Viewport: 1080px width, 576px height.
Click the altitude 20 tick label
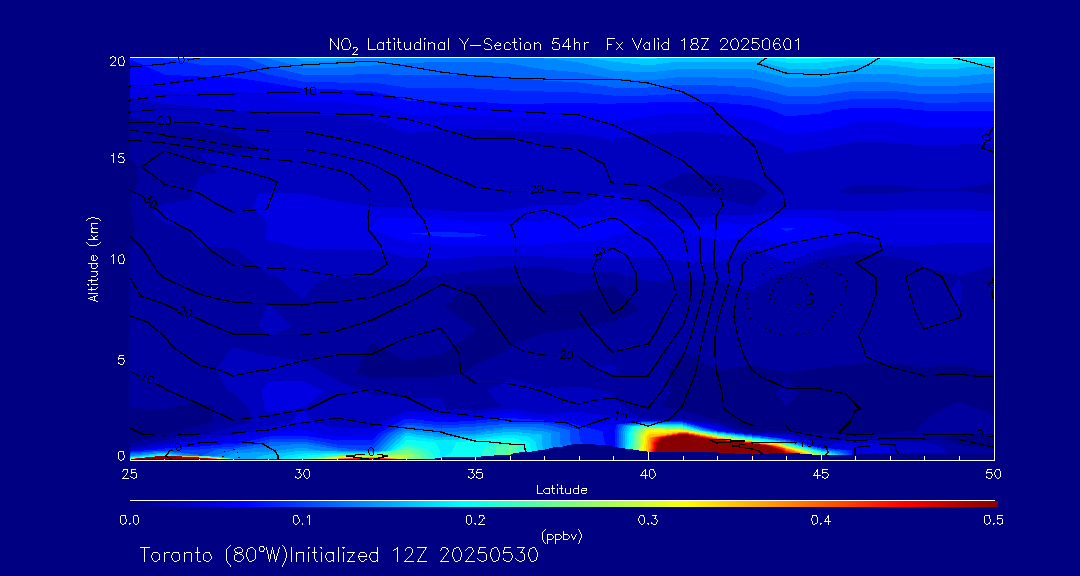click(x=116, y=61)
